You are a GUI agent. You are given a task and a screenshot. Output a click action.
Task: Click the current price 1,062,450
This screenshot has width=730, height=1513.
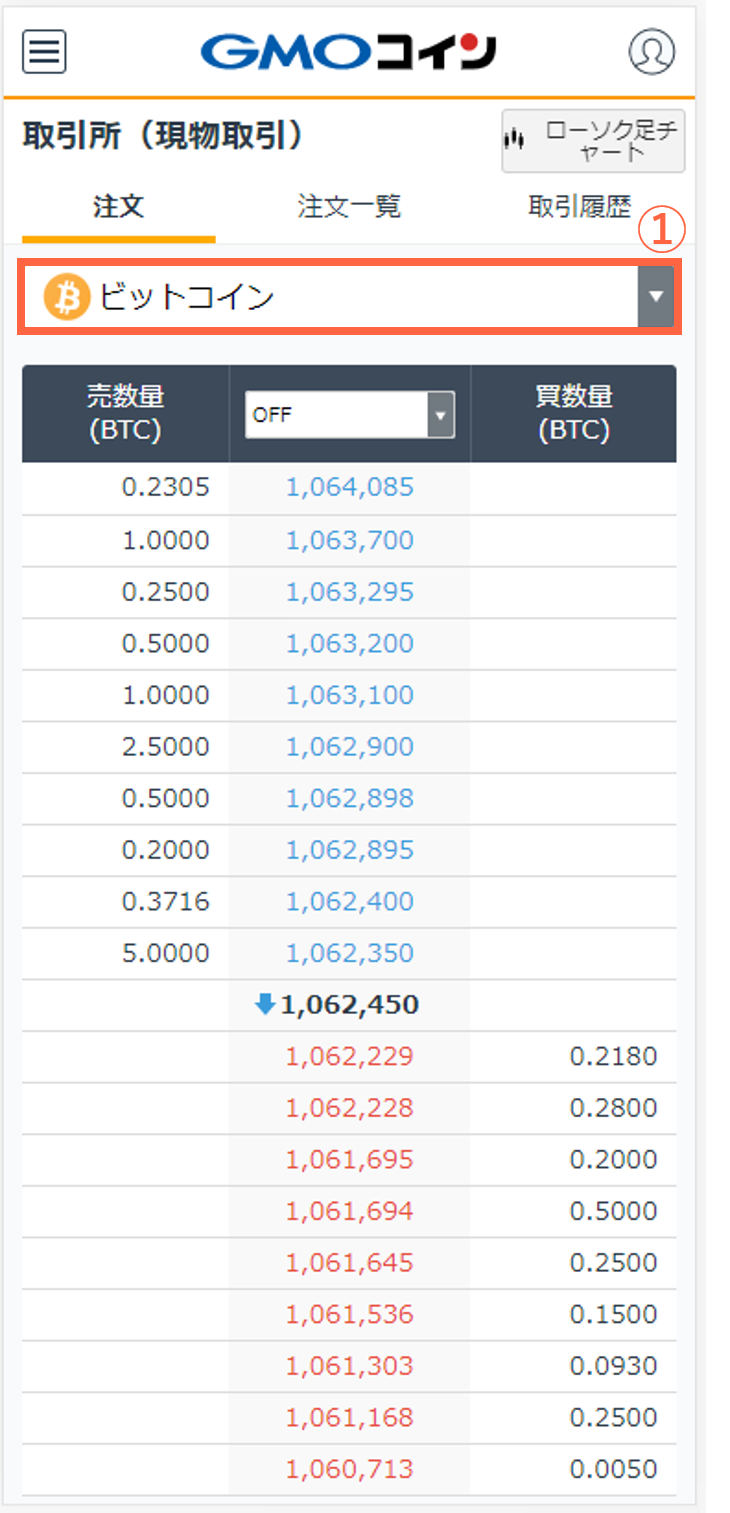(349, 1005)
